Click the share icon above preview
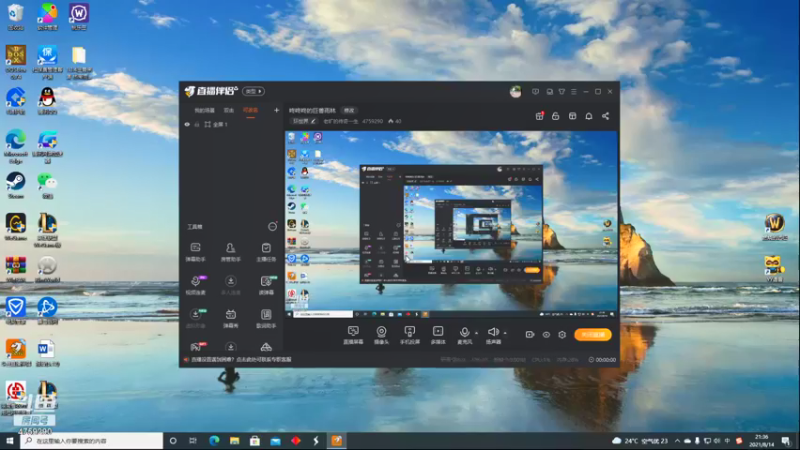Screen dimensions: 800x450 point(606,116)
